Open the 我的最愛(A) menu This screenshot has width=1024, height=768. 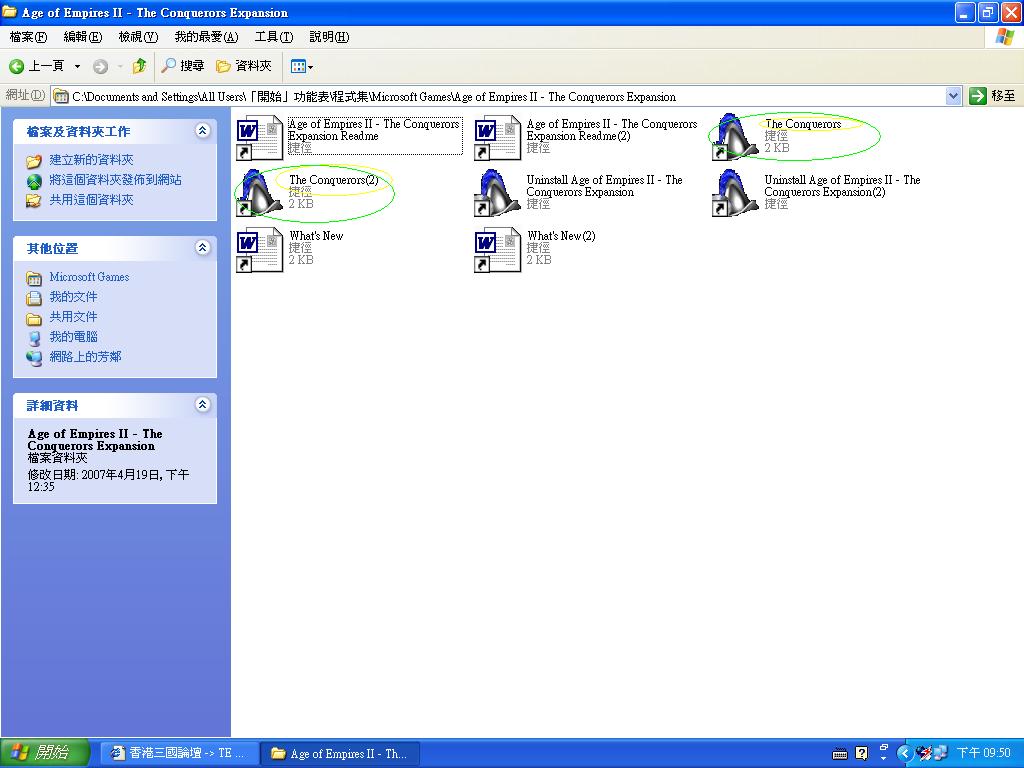pos(206,37)
